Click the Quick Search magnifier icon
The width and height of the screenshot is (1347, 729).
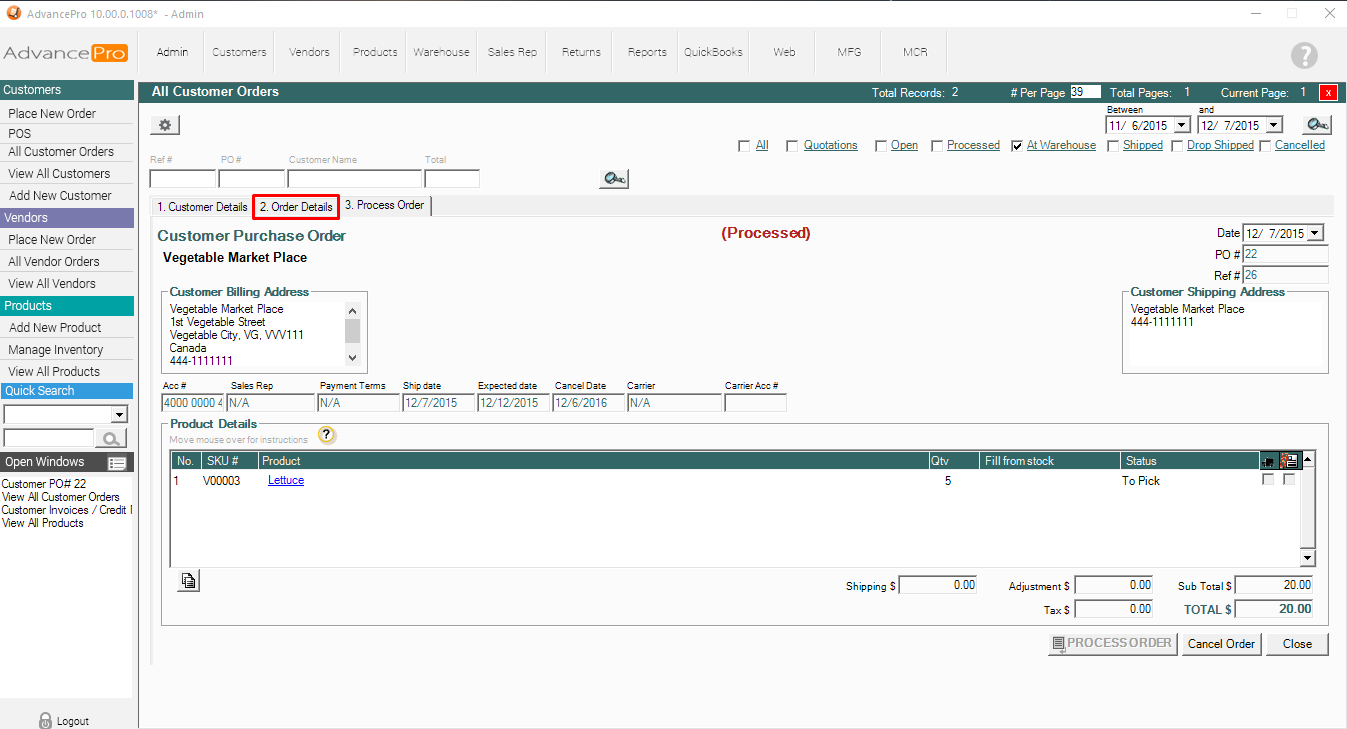111,438
